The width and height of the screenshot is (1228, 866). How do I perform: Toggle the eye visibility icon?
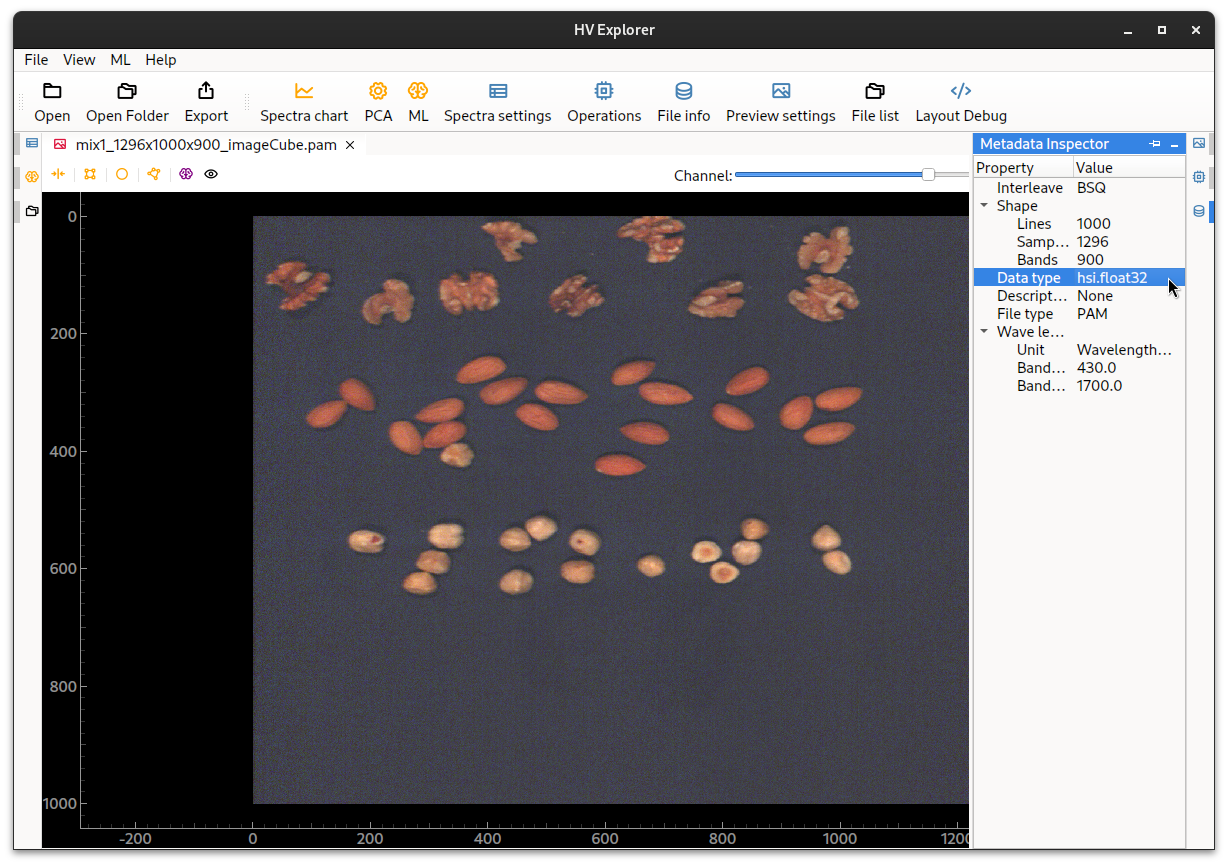(211, 174)
